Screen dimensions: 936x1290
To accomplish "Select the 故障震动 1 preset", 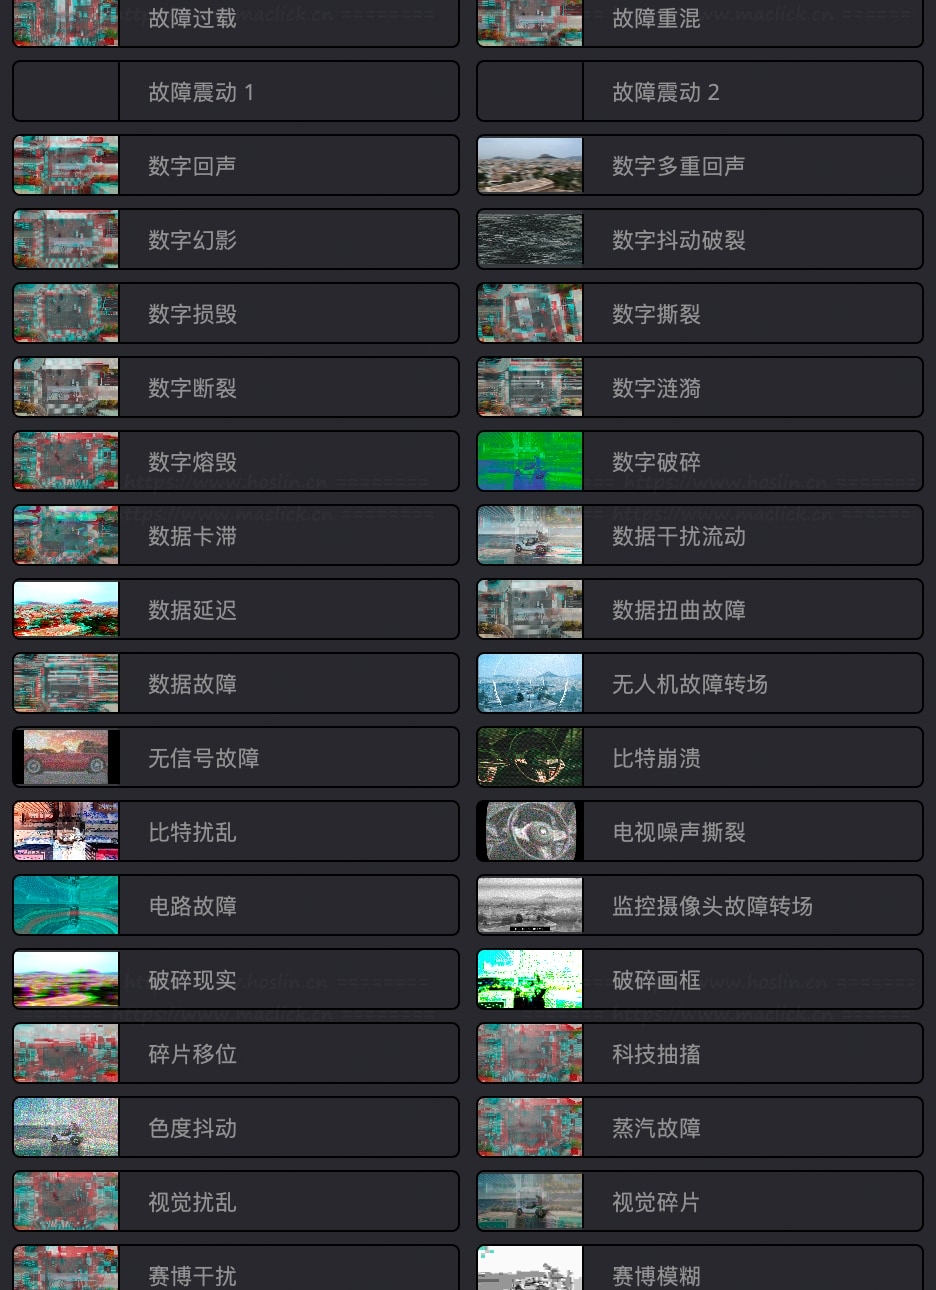I will [x=236, y=92].
